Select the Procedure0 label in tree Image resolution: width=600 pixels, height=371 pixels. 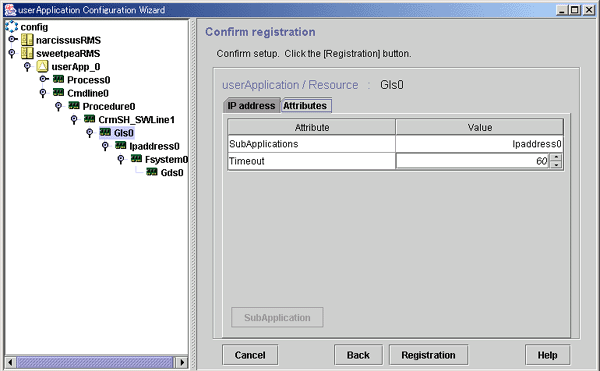[x=109, y=106]
